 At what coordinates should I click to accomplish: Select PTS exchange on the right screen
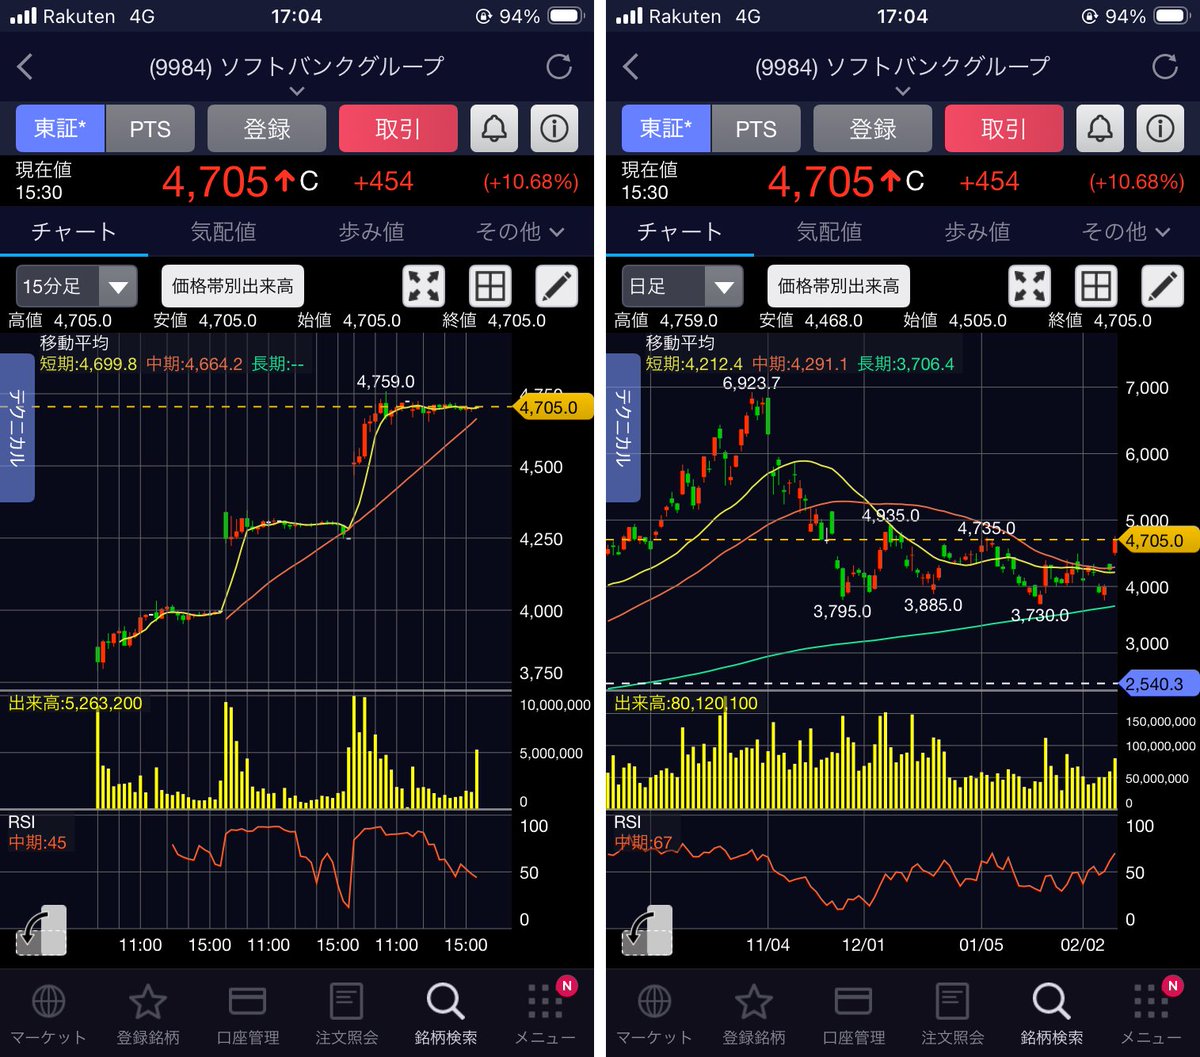(756, 129)
